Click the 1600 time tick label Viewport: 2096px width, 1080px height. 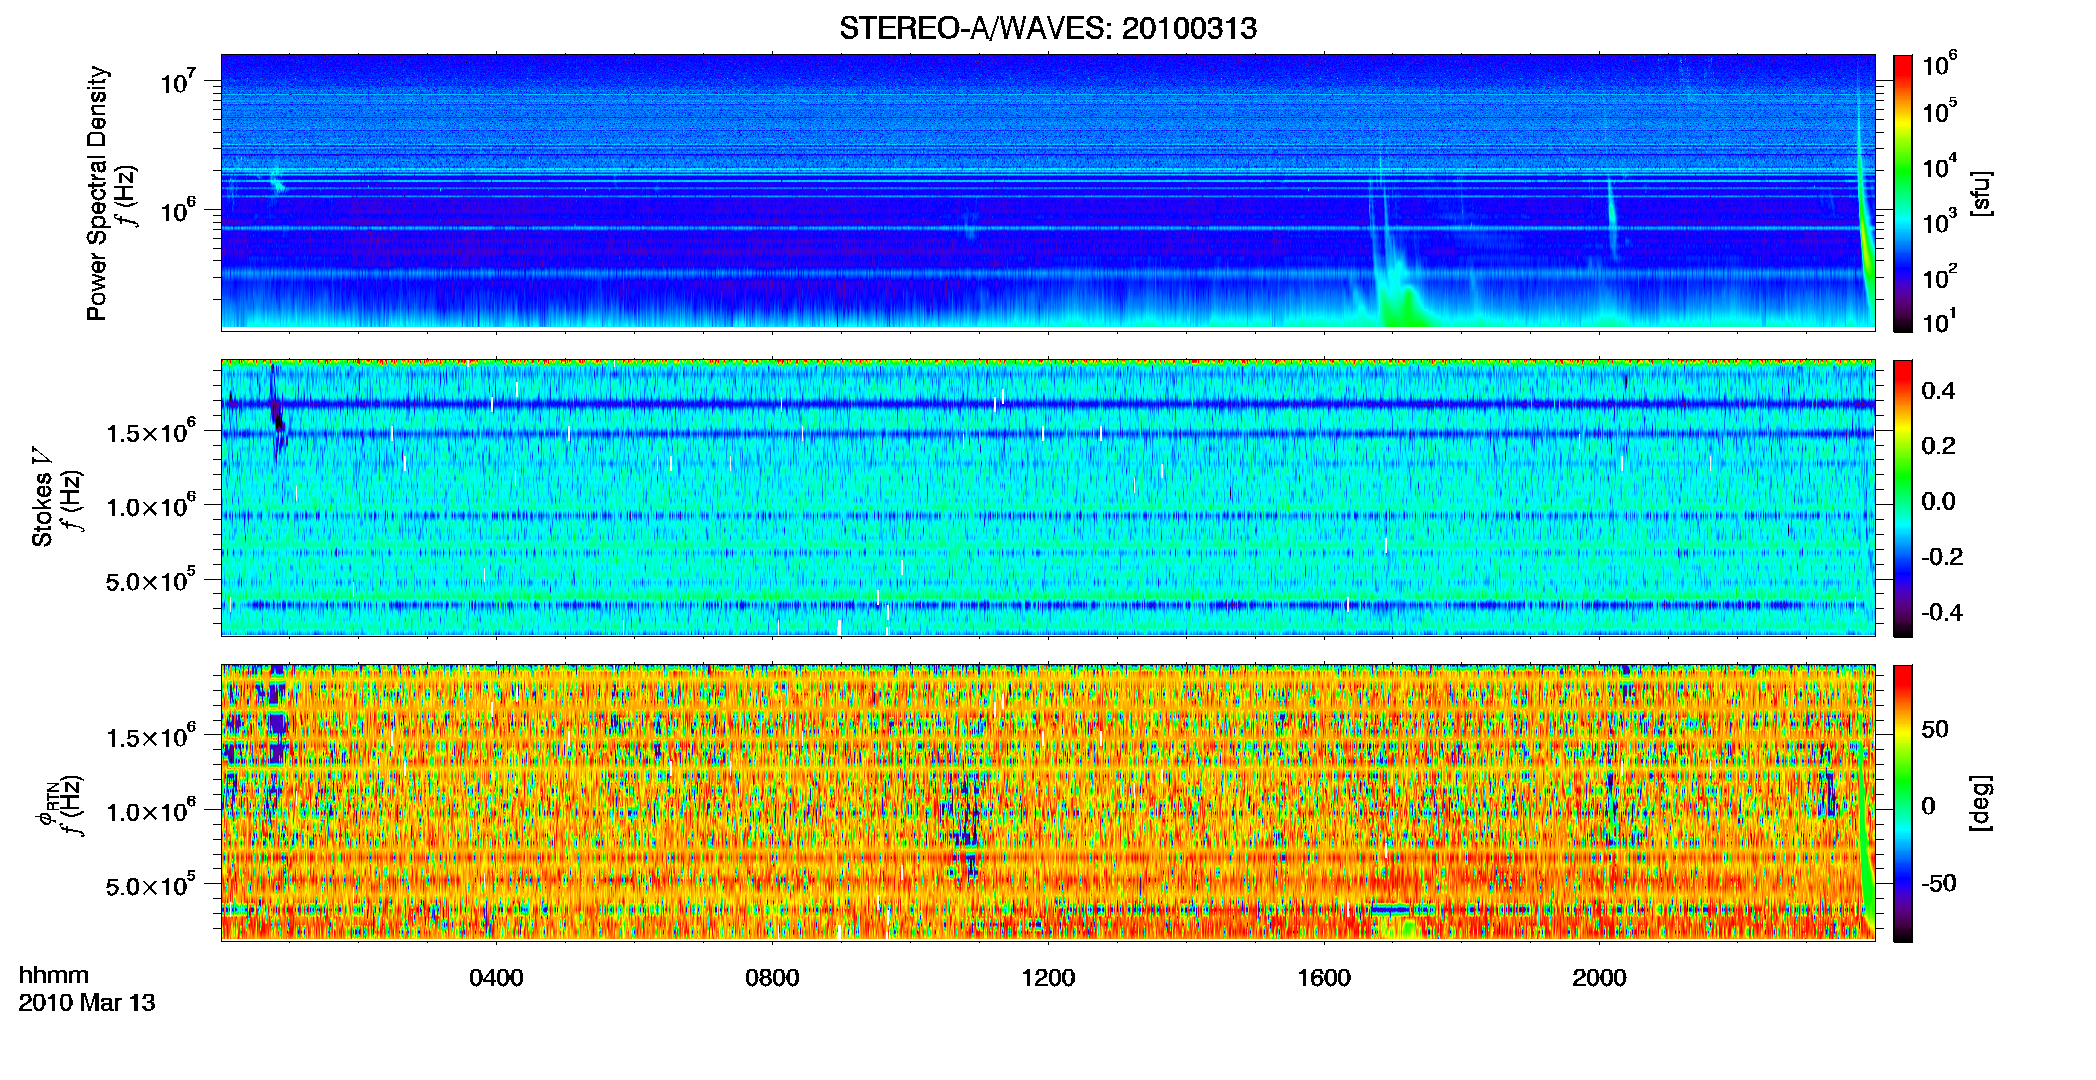(1324, 978)
